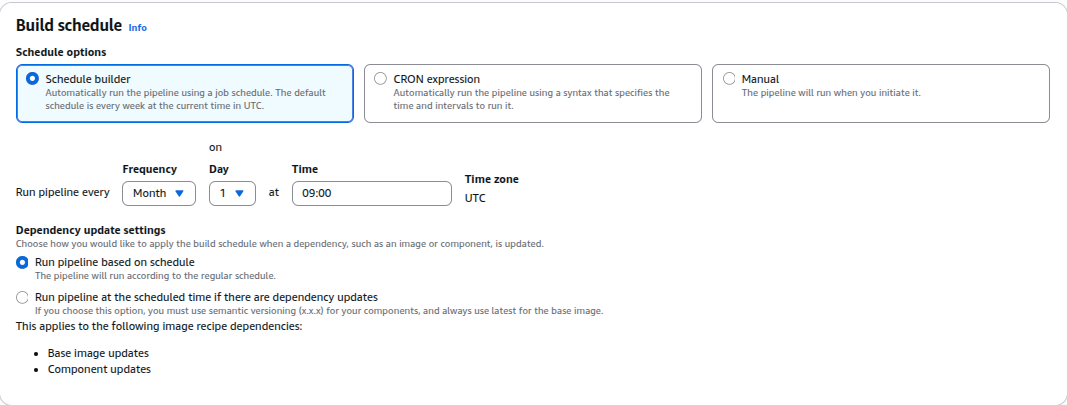Expand the Day selector showing 1
Screen dimensions: 1067x405
(231, 193)
